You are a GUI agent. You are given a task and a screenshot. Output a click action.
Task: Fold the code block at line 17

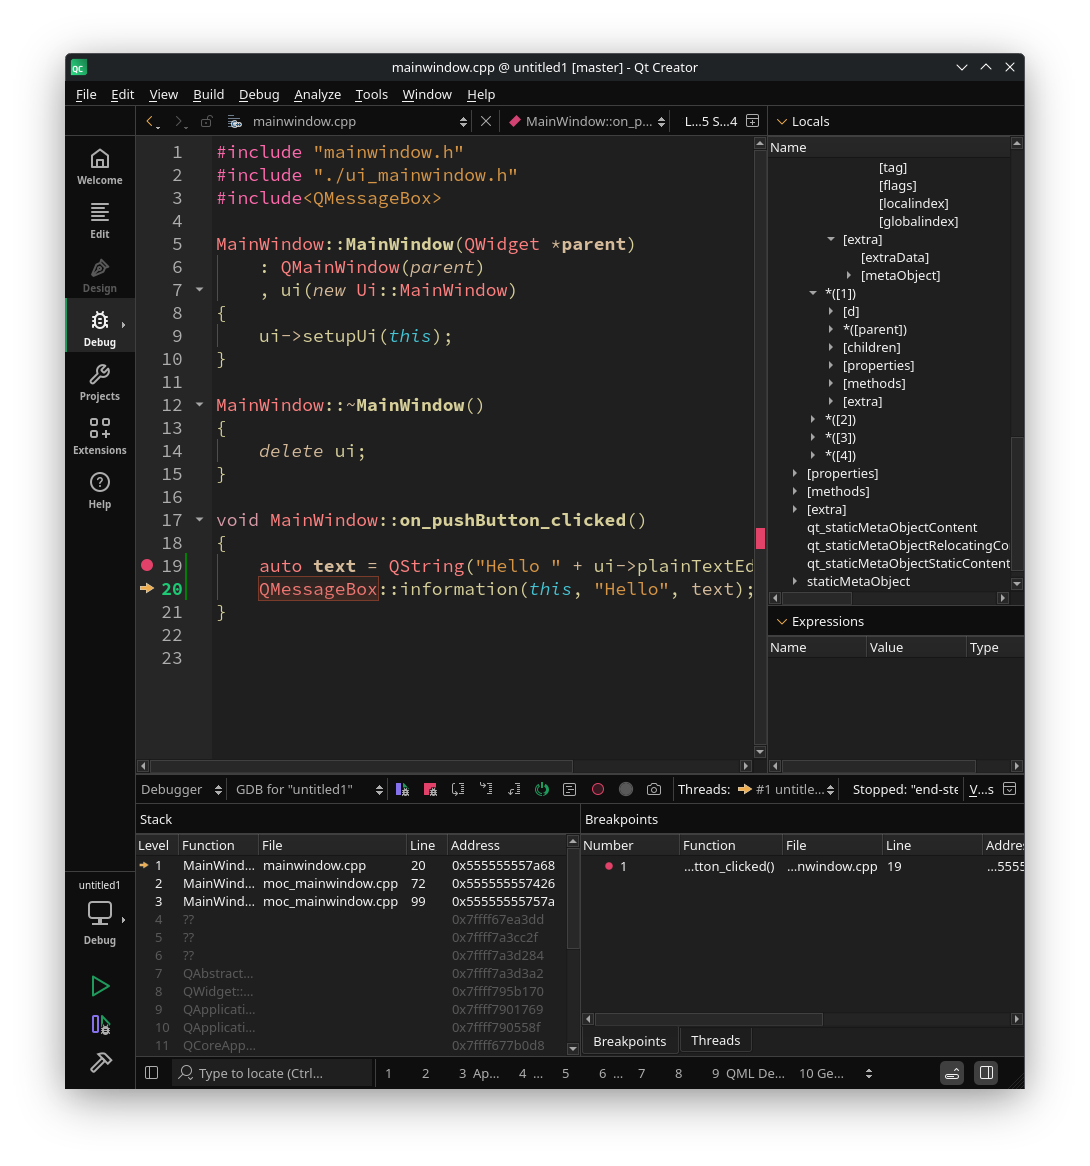pos(199,520)
